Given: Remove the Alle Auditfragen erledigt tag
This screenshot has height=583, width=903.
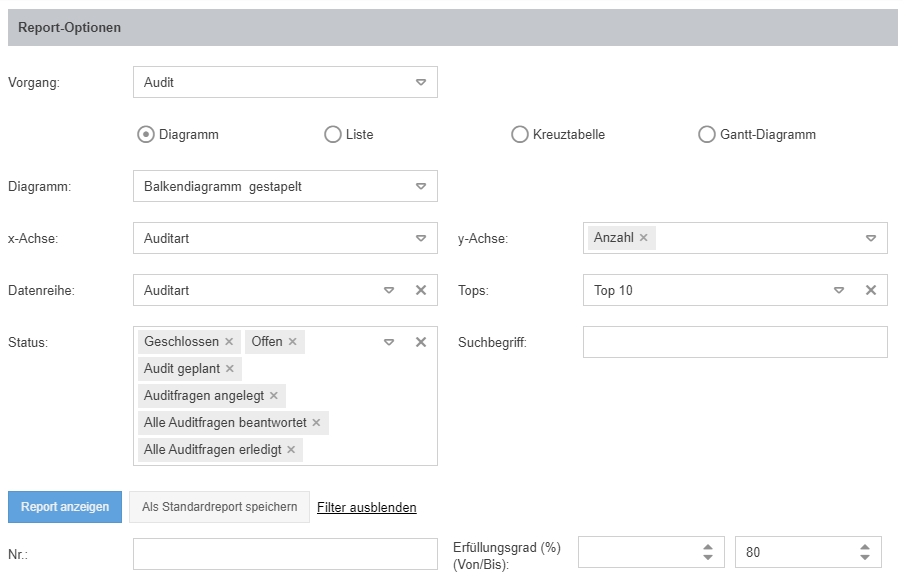Looking at the screenshot, I should pyautogui.click(x=291, y=450).
